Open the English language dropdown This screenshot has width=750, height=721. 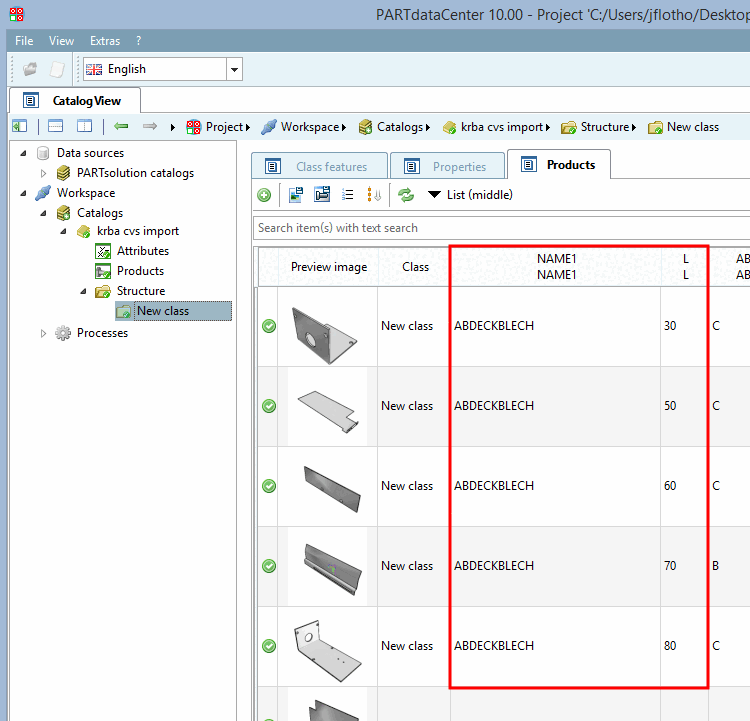[x=234, y=69]
